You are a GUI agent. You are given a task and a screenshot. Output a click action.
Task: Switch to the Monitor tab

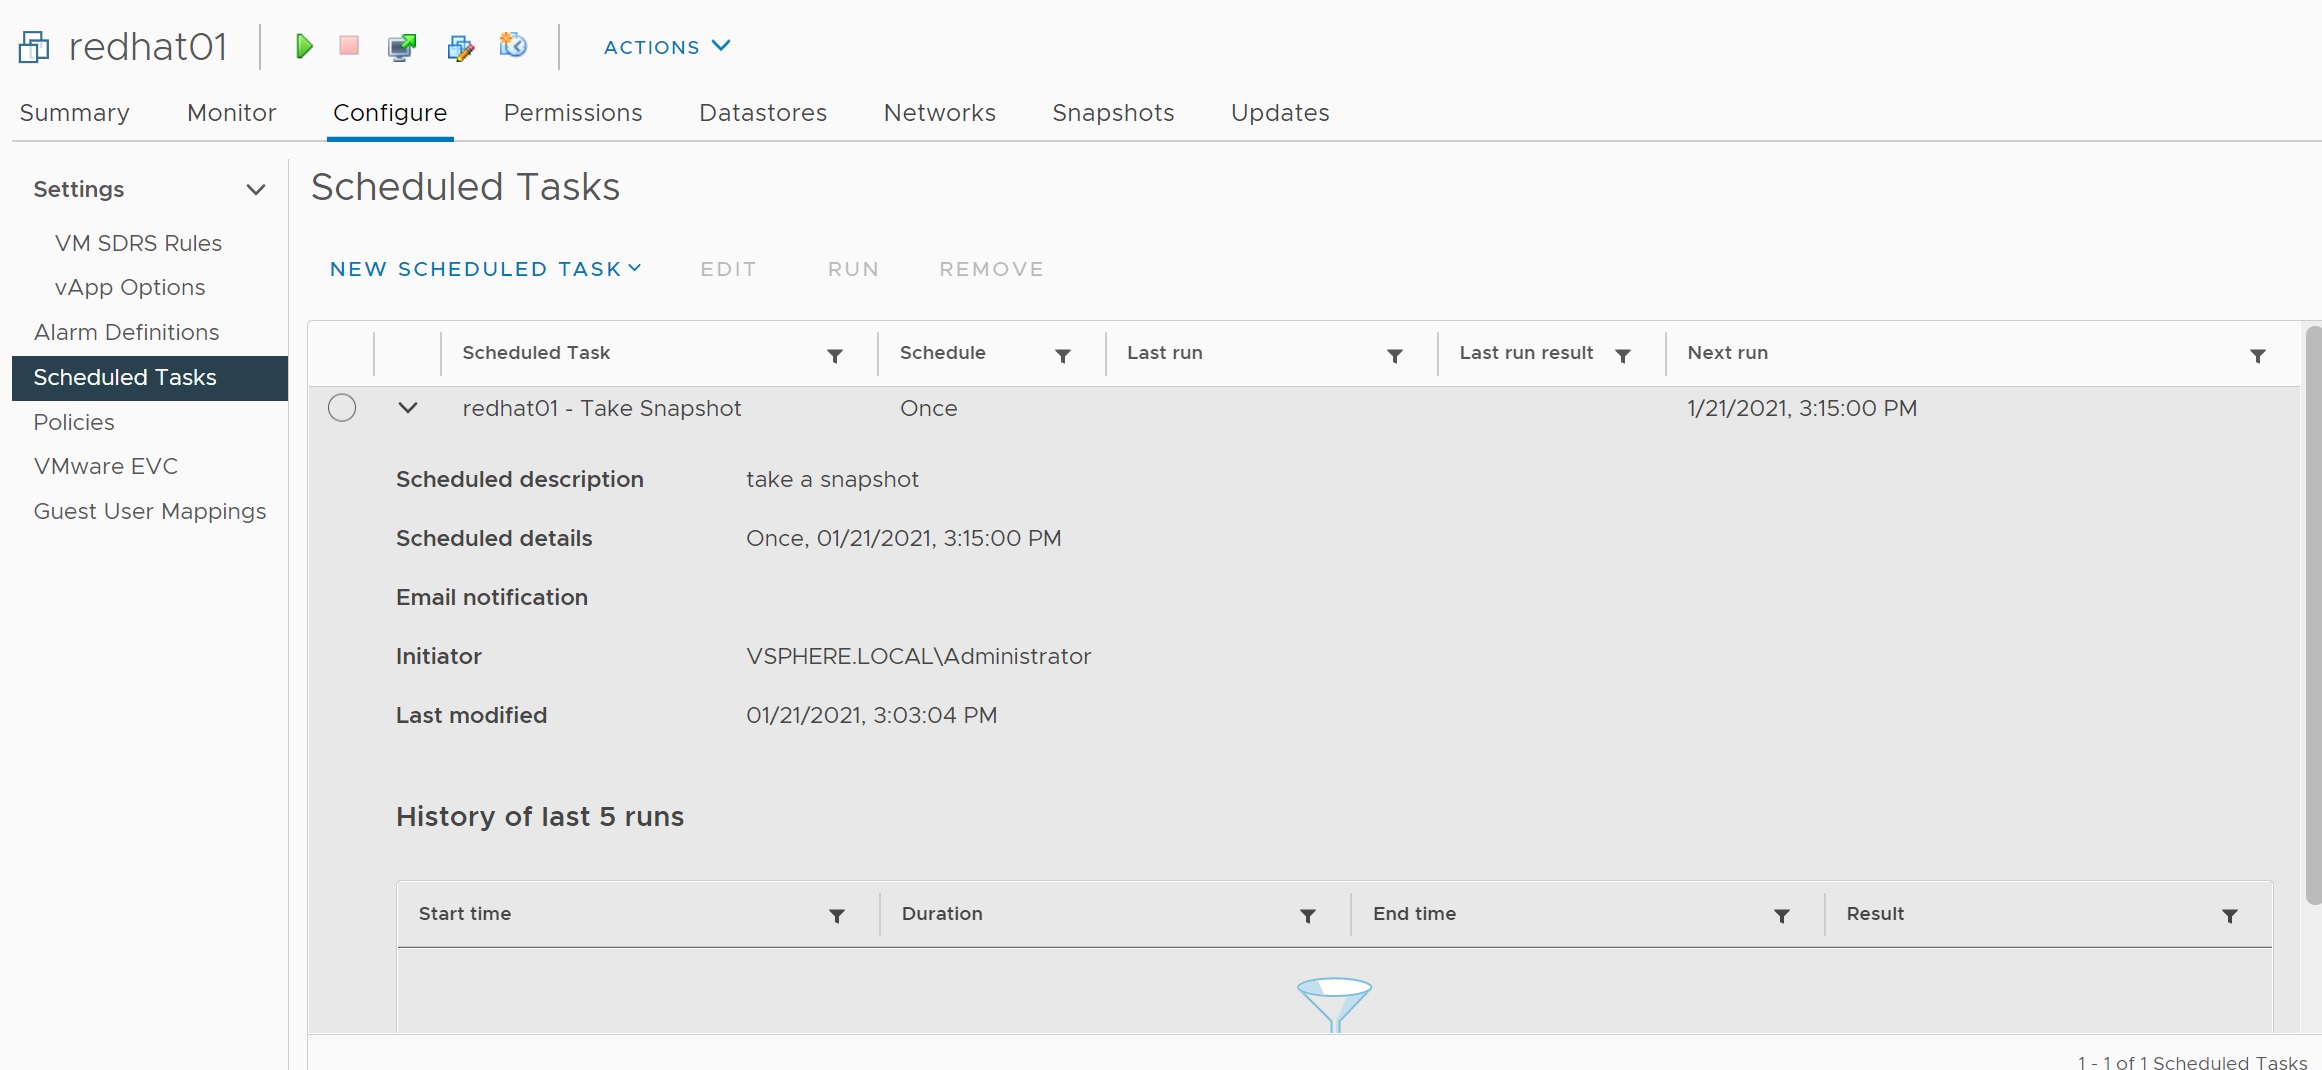pos(231,113)
